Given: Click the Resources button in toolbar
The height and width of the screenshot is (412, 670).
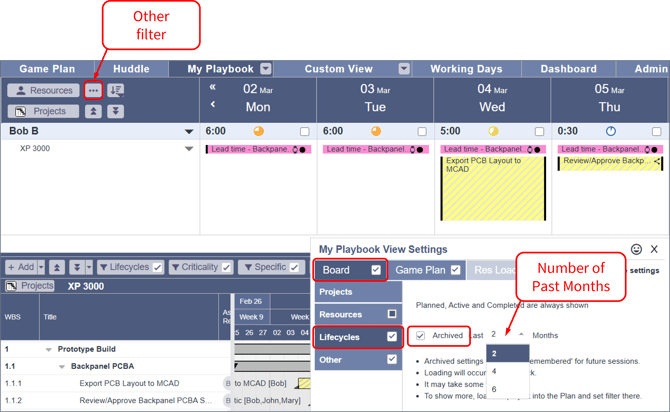Looking at the screenshot, I should [x=43, y=90].
